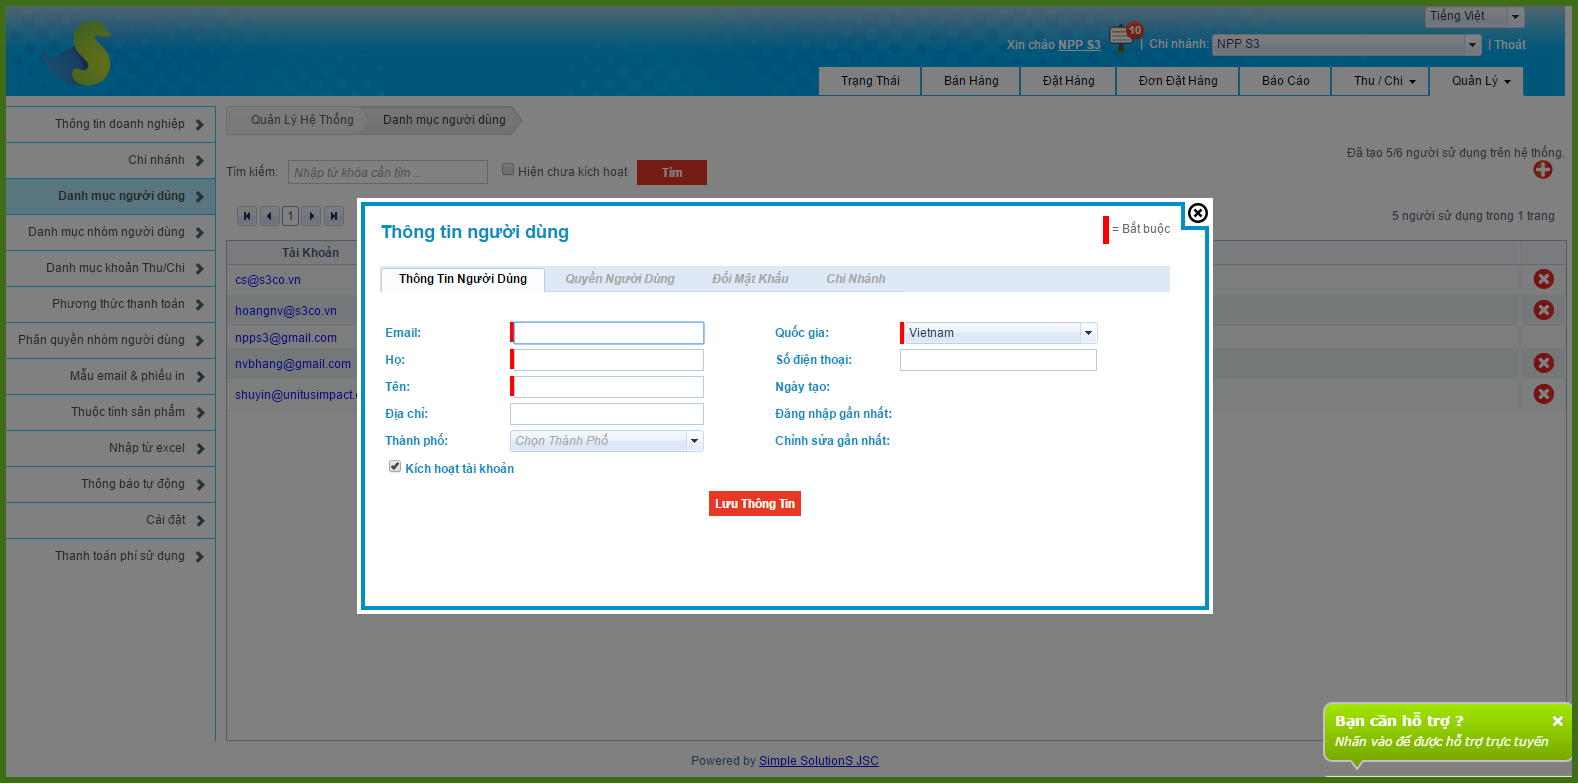Viewport: 1578px width, 783px height.
Task: Open the Báo Cáo menu
Action: [x=1285, y=81]
